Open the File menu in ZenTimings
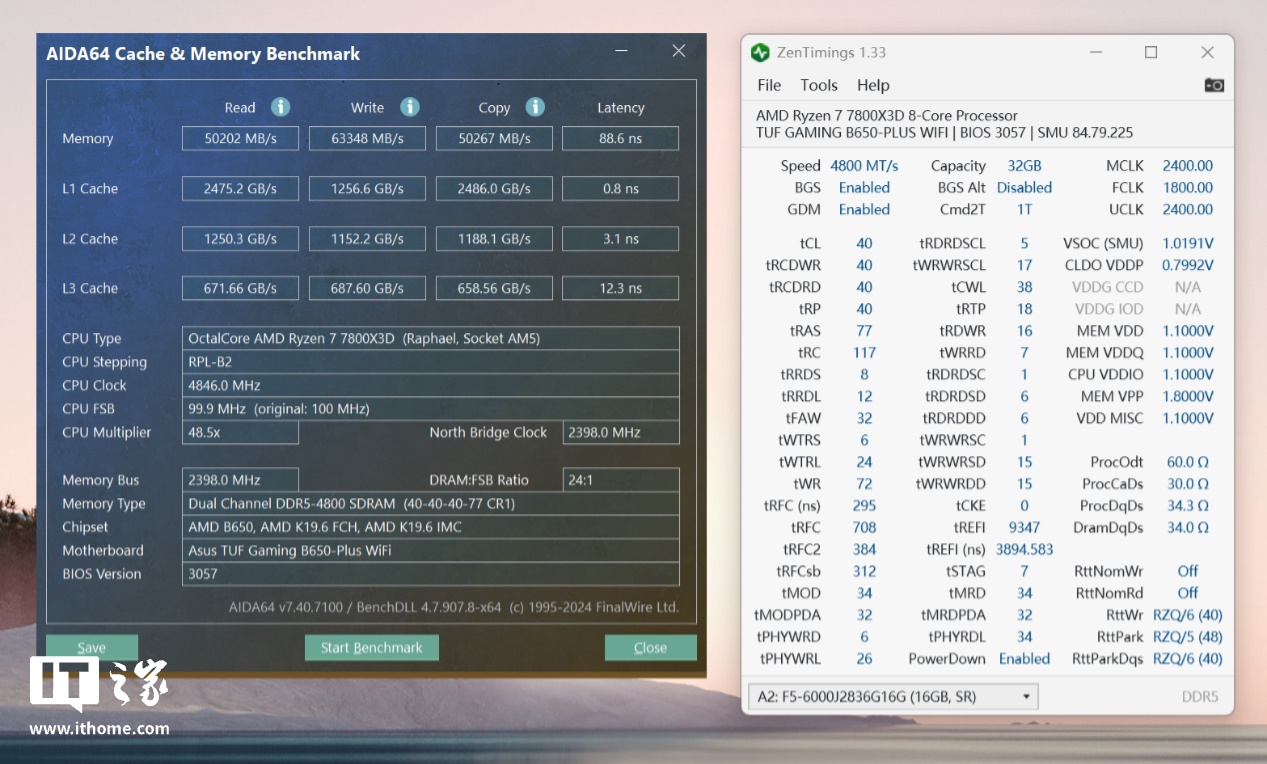Image resolution: width=1267 pixels, height=764 pixels. pos(769,85)
